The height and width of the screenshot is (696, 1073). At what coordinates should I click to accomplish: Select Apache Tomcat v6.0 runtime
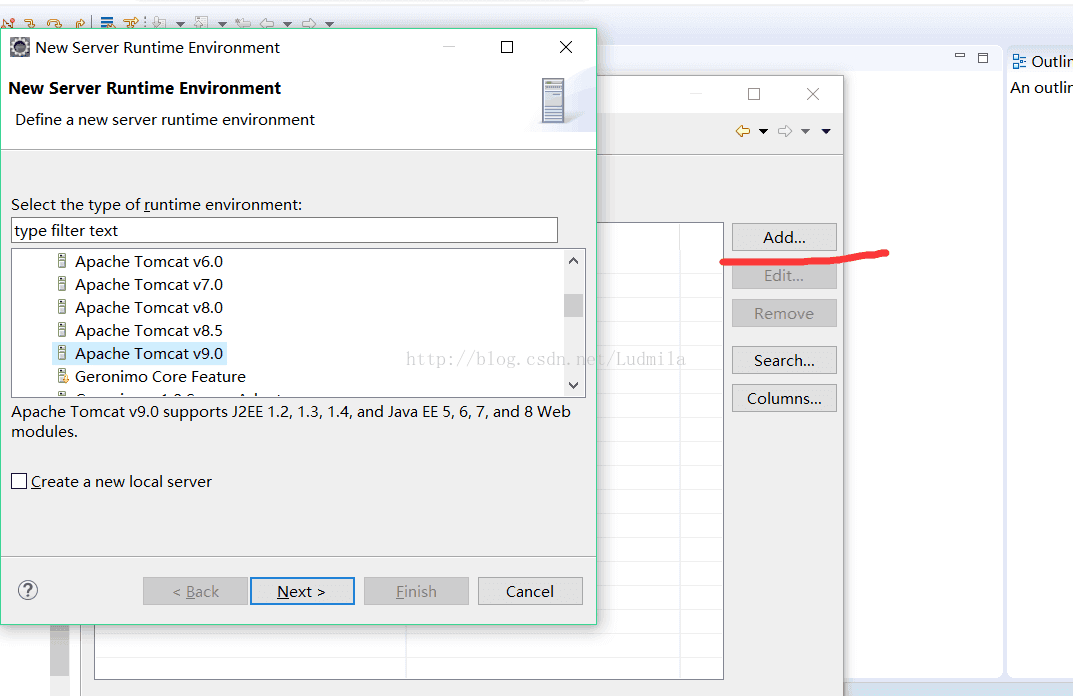tap(148, 261)
